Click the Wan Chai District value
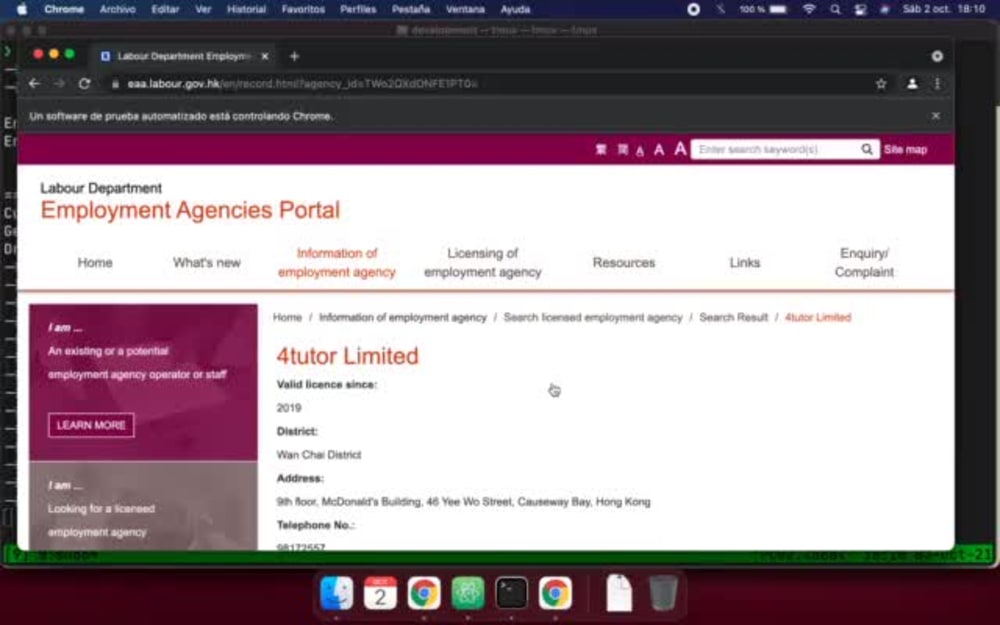This screenshot has height=625, width=1000. point(319,455)
